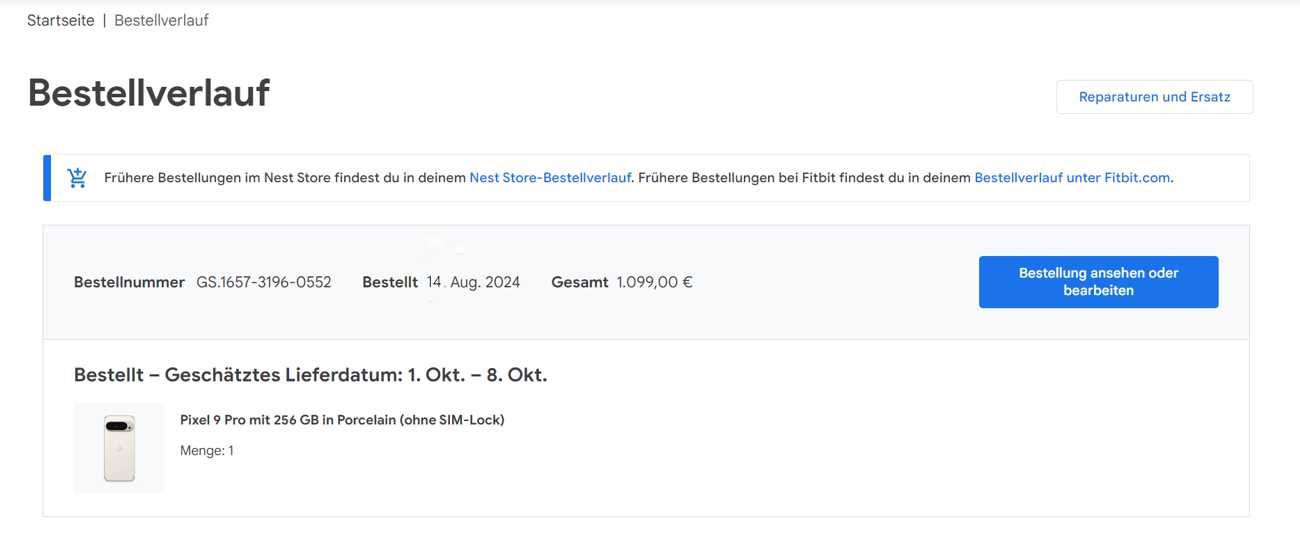Image resolution: width=1300 pixels, height=536 pixels.
Task: Click the Frühere Bestellungen im Nest Store text
Action: point(285,178)
